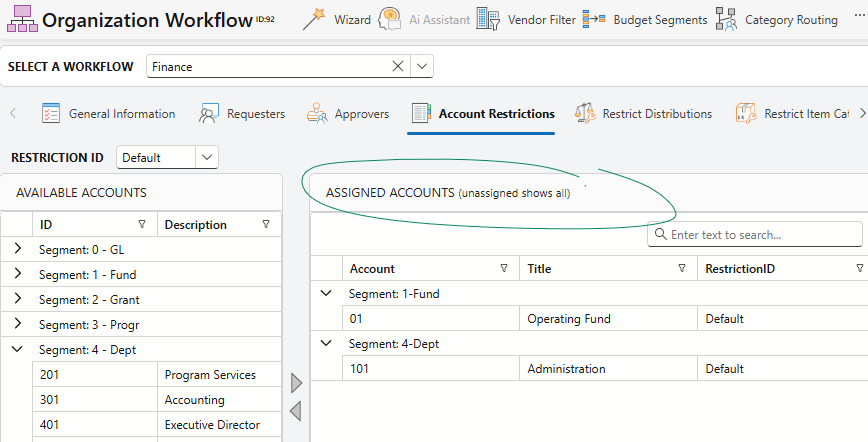Viewport: 868px width, 442px height.
Task: Click the search magnifier icon
Action: tap(660, 234)
